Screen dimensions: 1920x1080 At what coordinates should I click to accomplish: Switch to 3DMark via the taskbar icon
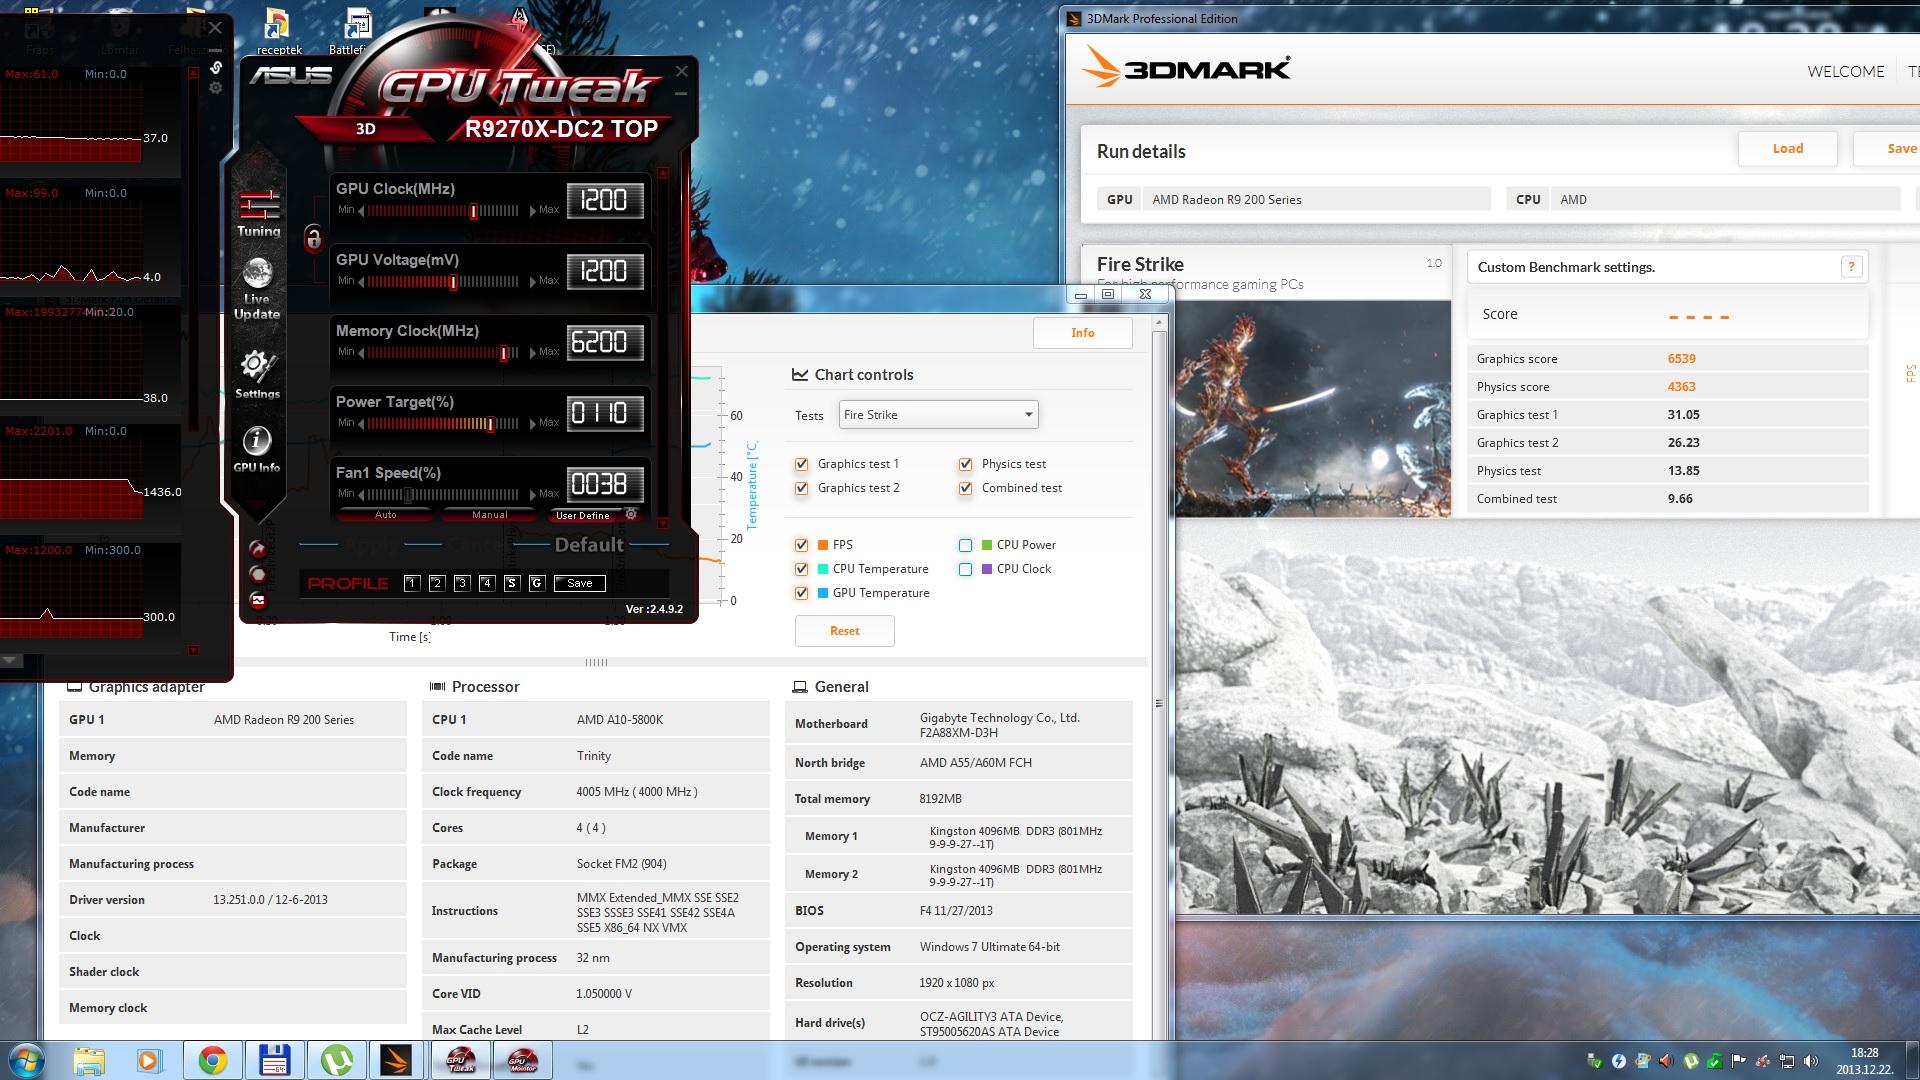pos(398,1060)
